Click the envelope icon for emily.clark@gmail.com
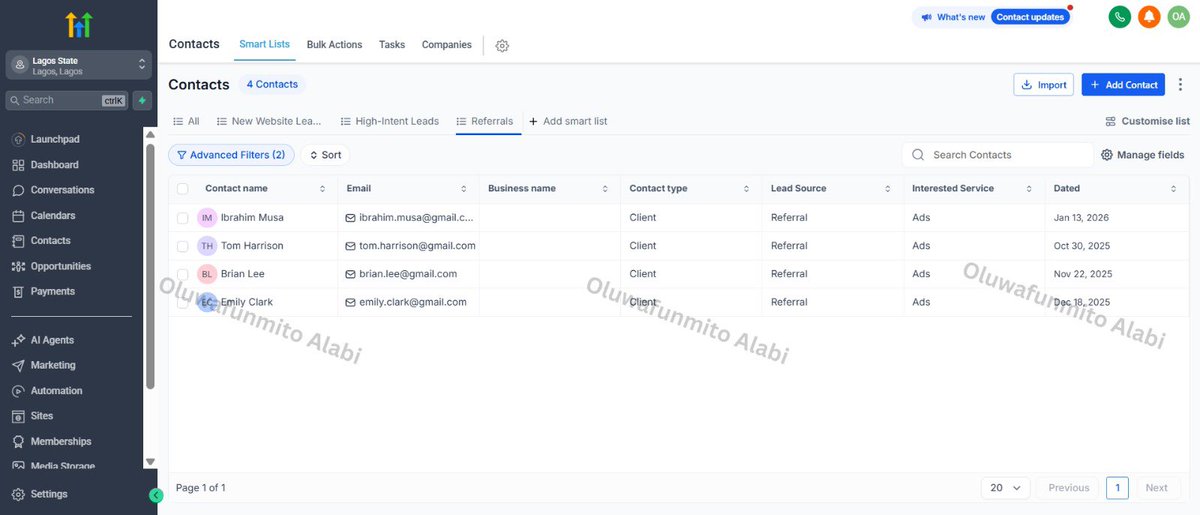The height and width of the screenshot is (515, 1200). coord(351,302)
